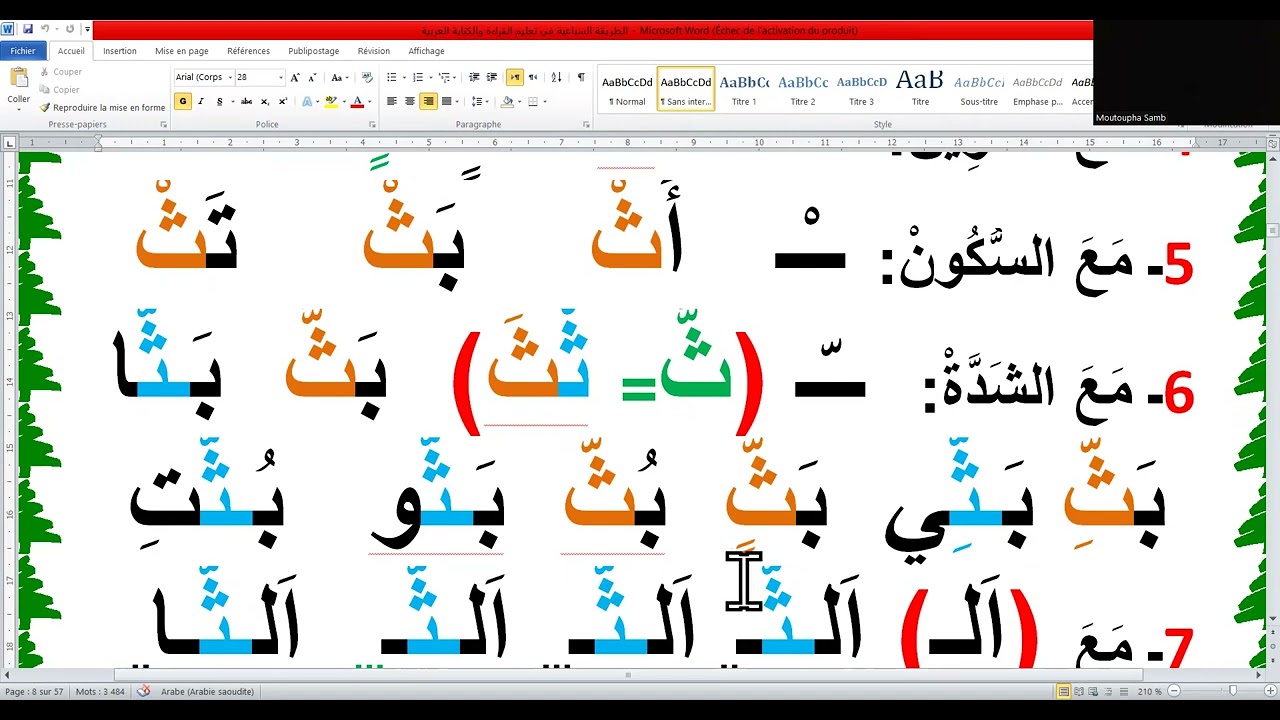1280x720 pixels.
Task: Open the font name Arial dropdown
Action: point(230,77)
